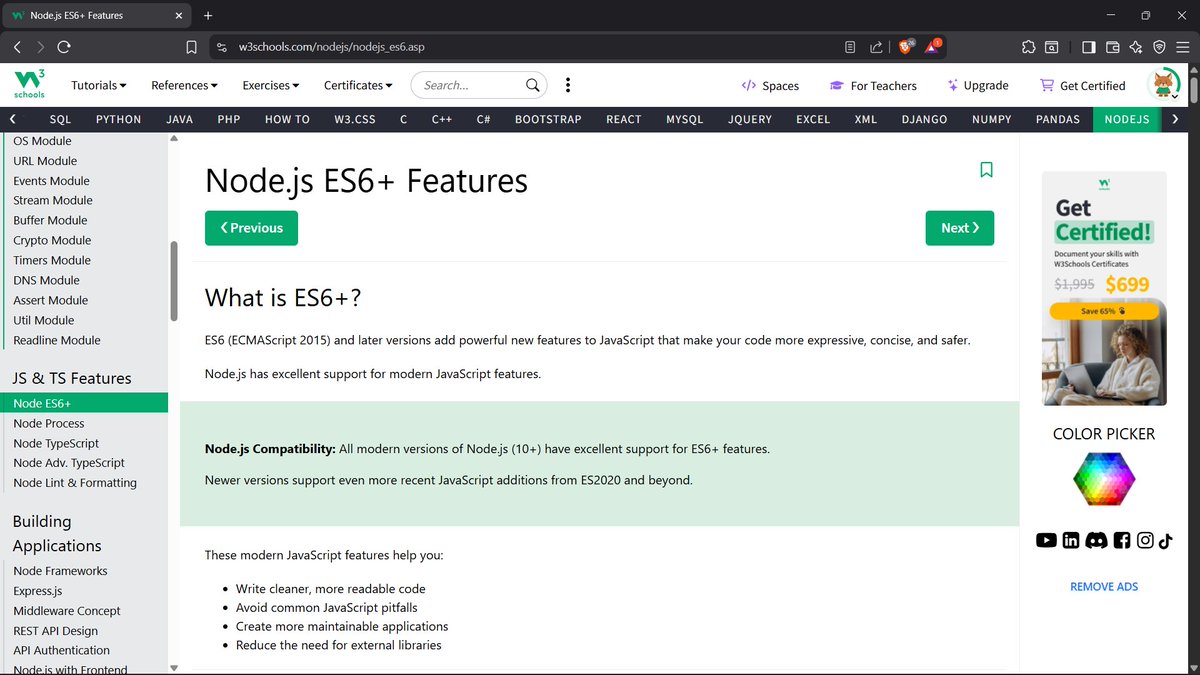
Task: Open Node TypeScript in sidebar
Action: pos(56,443)
